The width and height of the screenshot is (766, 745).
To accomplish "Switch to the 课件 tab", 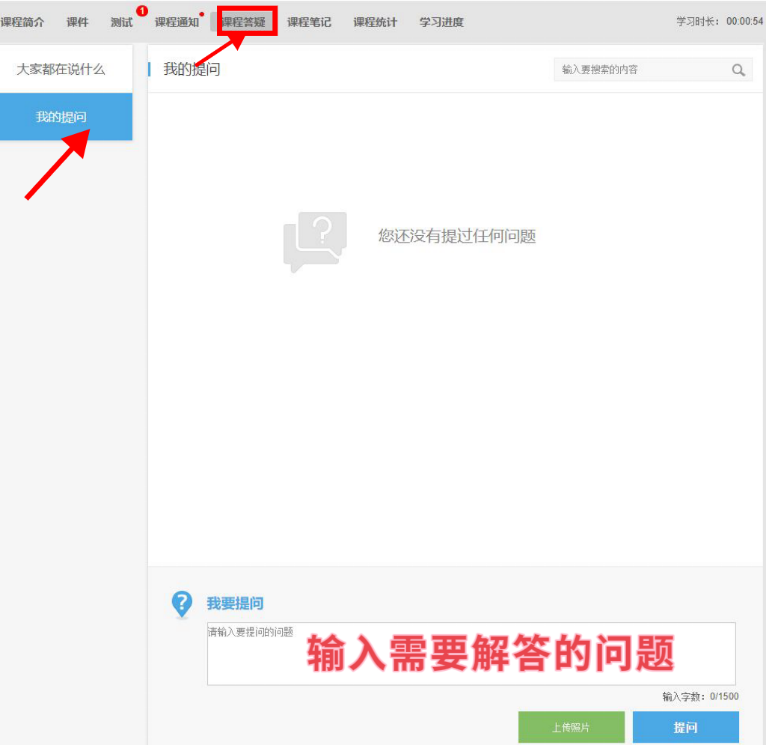I will (x=77, y=22).
